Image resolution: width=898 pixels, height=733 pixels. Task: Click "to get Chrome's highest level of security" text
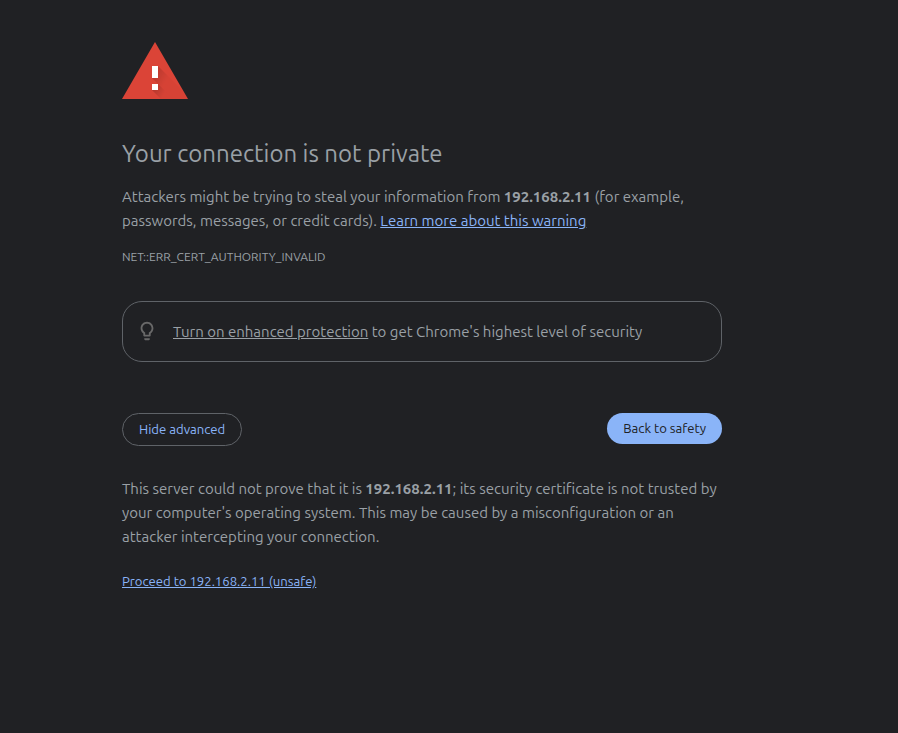click(507, 332)
